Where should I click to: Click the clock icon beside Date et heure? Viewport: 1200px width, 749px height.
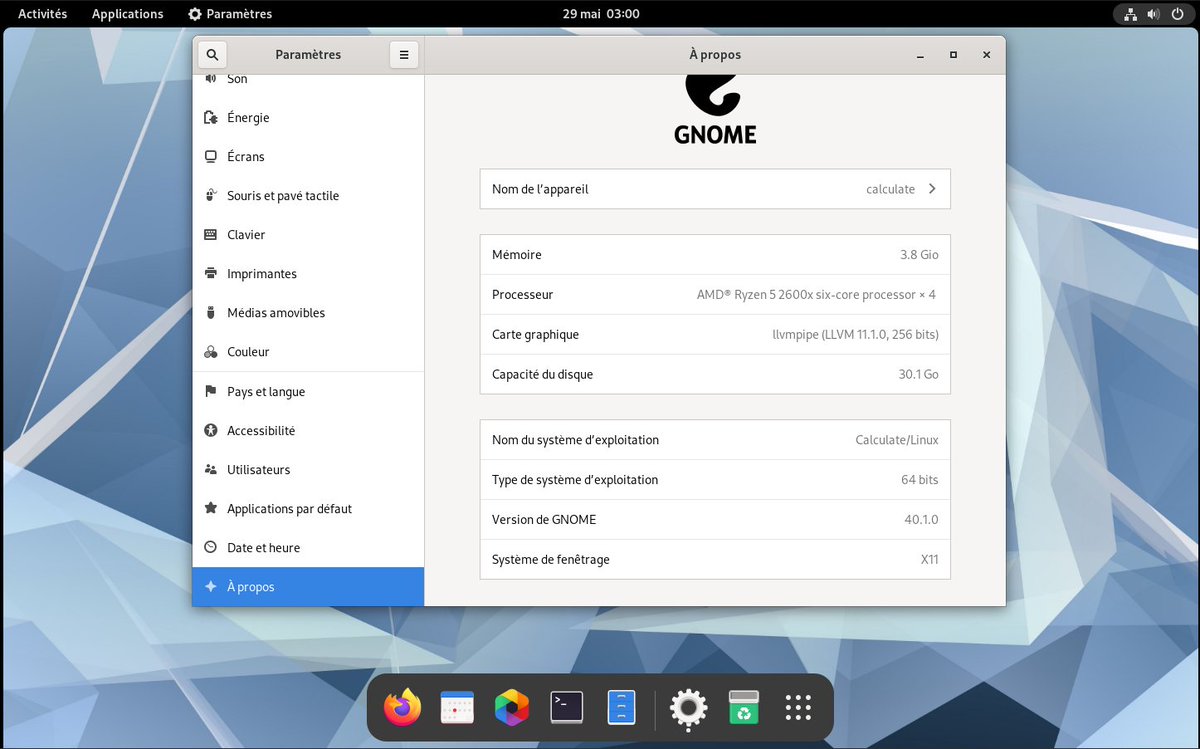click(210, 547)
